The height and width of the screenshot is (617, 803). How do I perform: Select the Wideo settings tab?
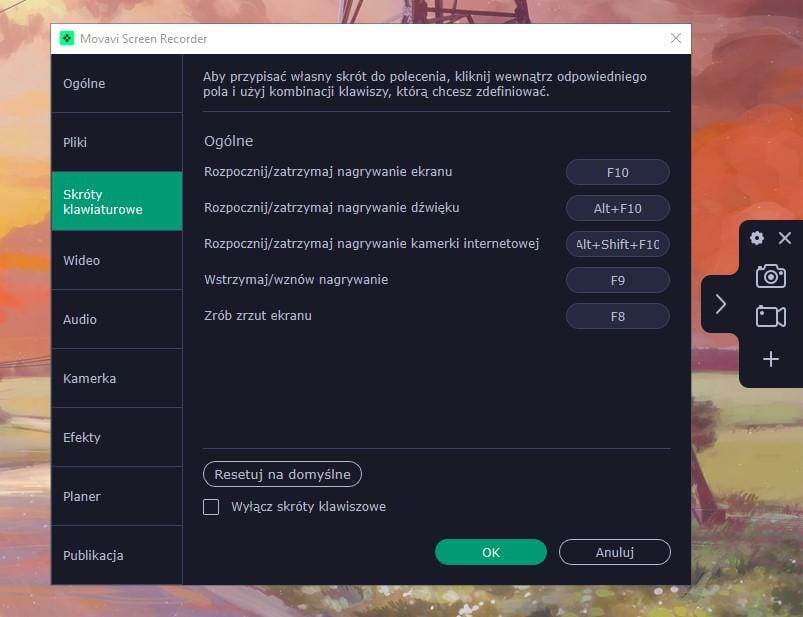(x=116, y=260)
